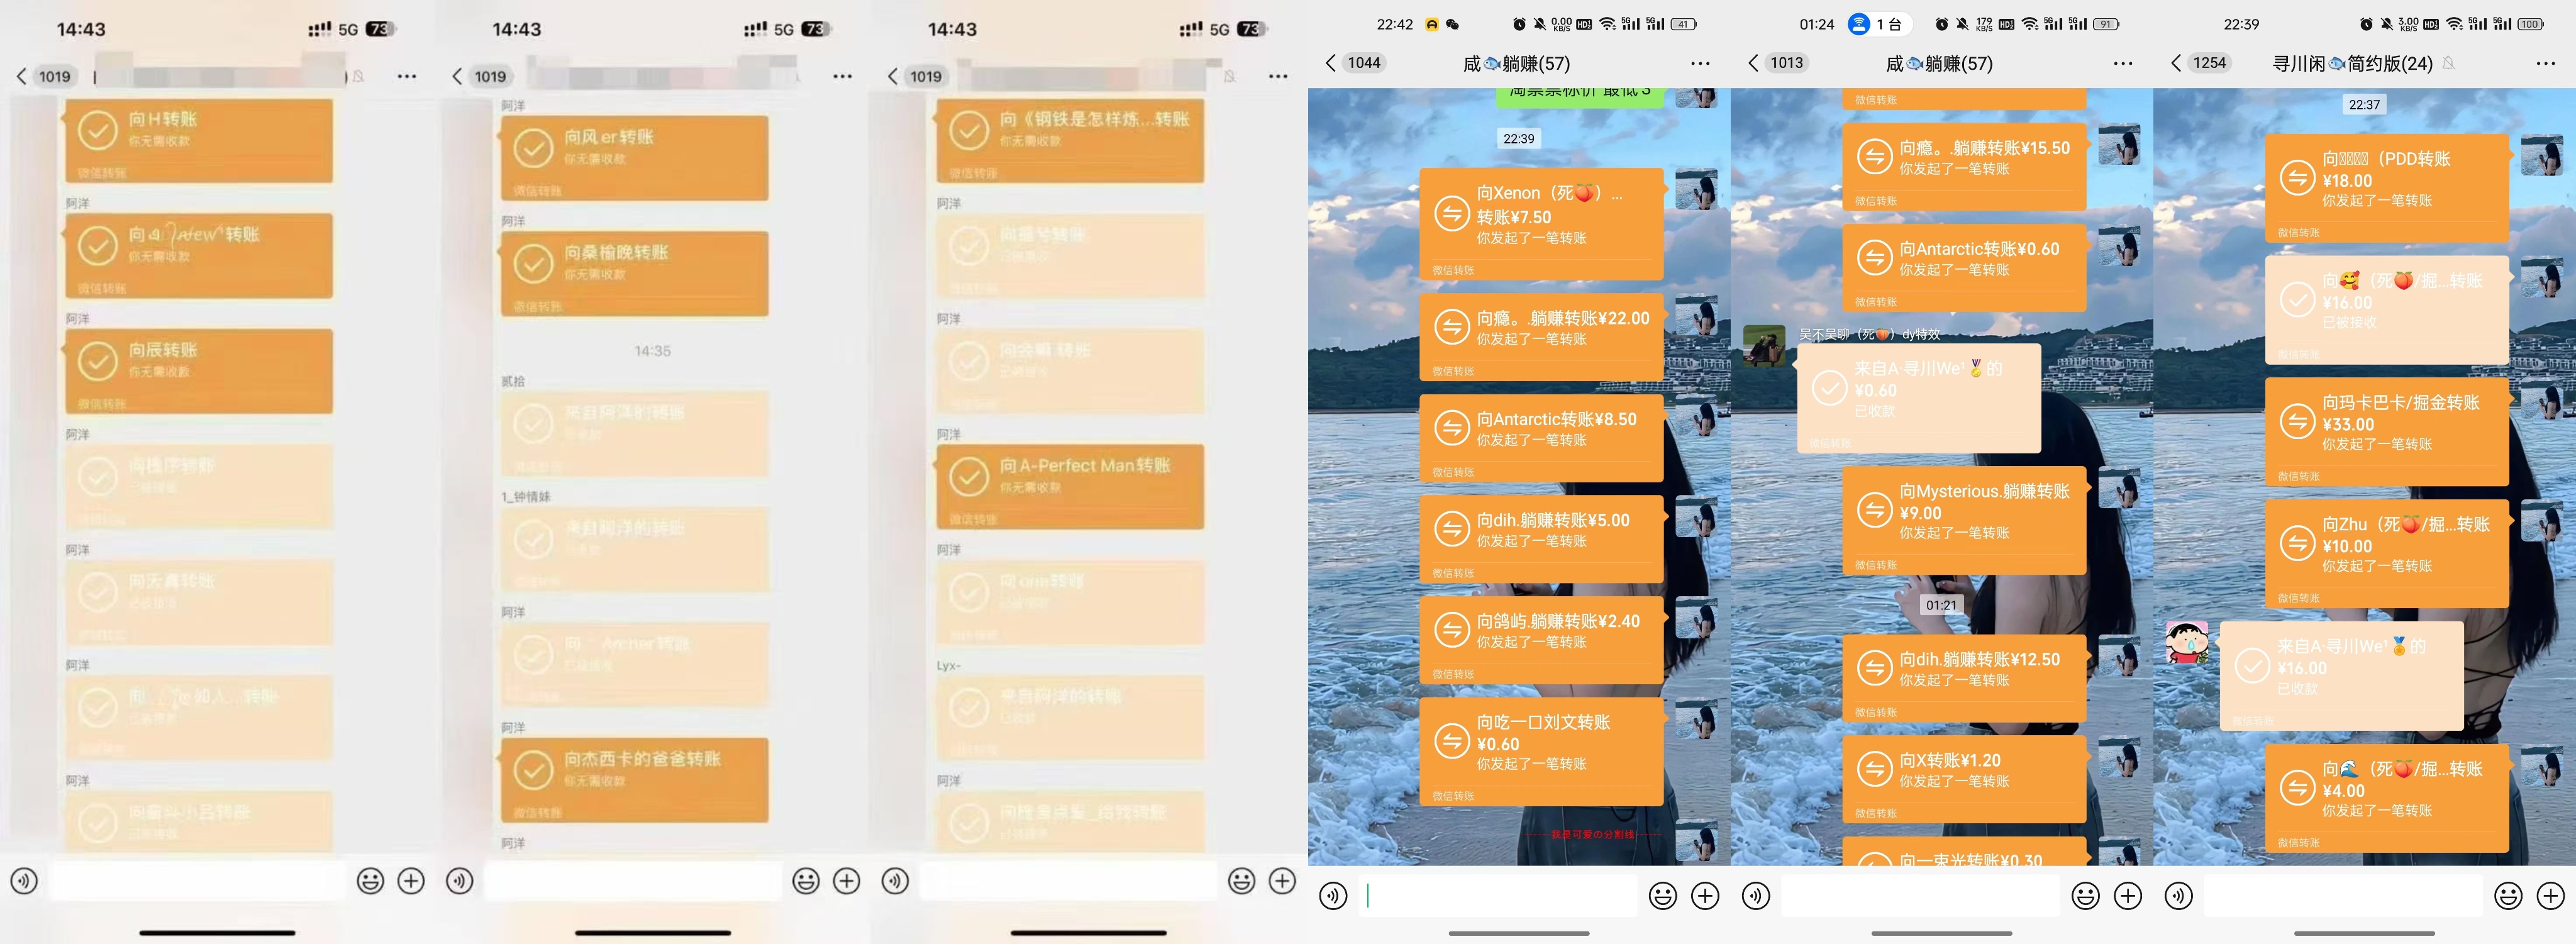
Task: Tap crayon cartoon avatar in chat 1254
Action: pos(2186,643)
